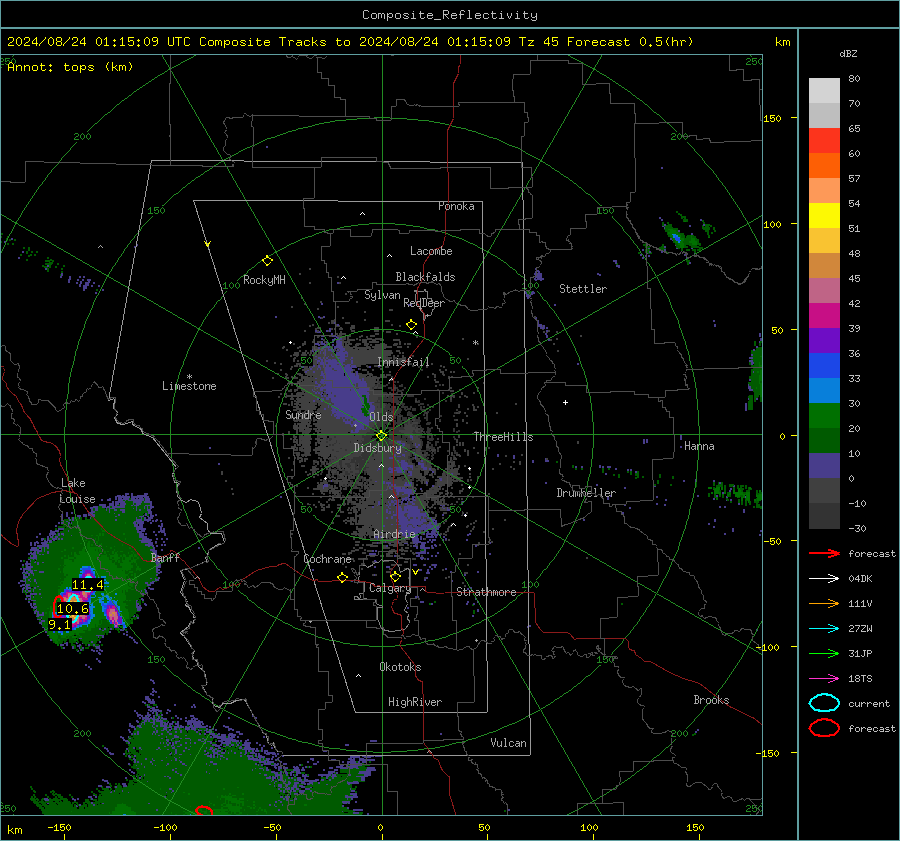Click the magenta 18TS arrow in the legend
Viewport: 900px width, 841px height.
click(x=824, y=679)
